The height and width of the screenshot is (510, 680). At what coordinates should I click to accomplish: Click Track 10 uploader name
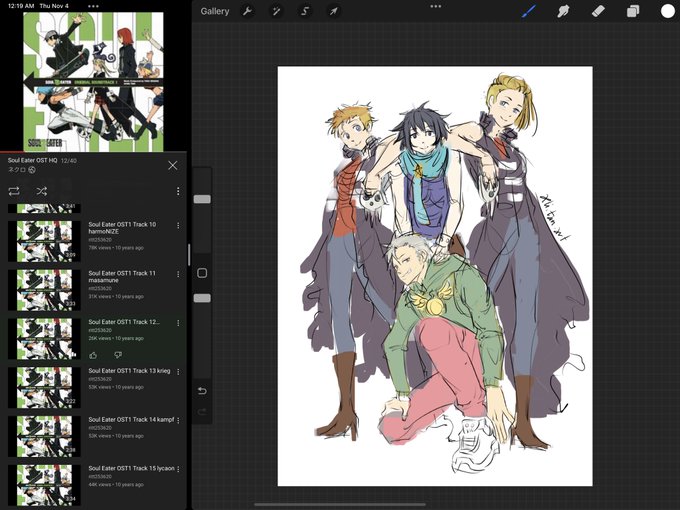(100, 239)
